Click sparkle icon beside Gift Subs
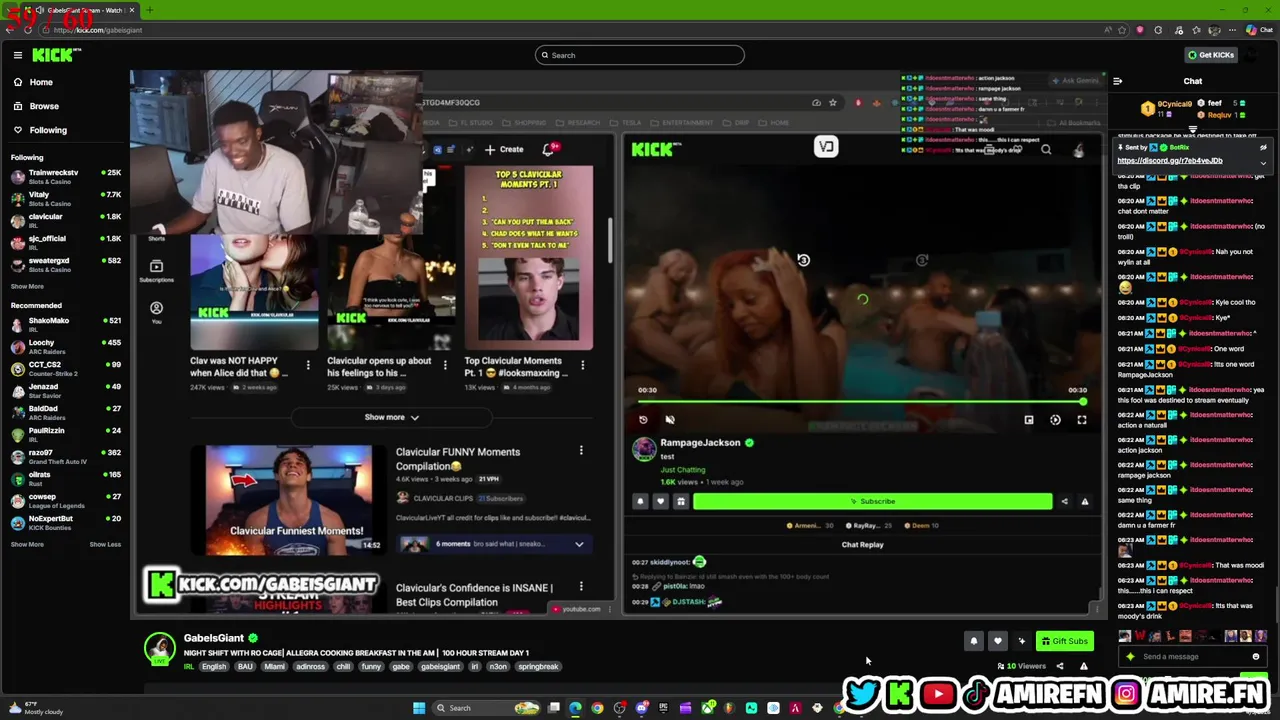This screenshot has width=1280, height=720. (1021, 641)
